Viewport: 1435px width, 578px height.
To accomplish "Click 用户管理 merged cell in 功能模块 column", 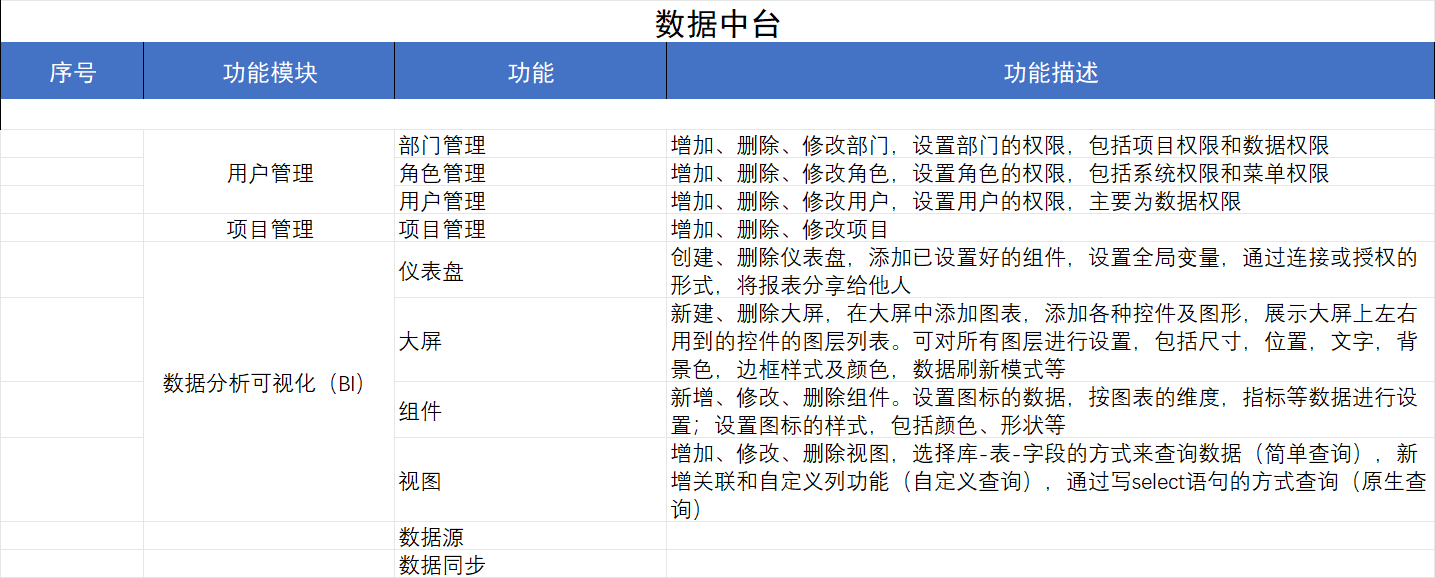I will pyautogui.click(x=269, y=173).
